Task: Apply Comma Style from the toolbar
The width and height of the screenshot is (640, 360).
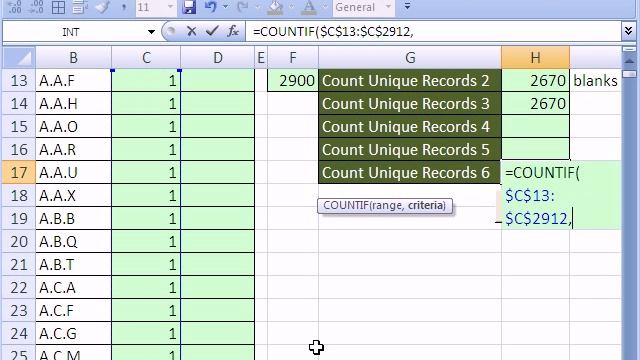Action: click(x=123, y=7)
